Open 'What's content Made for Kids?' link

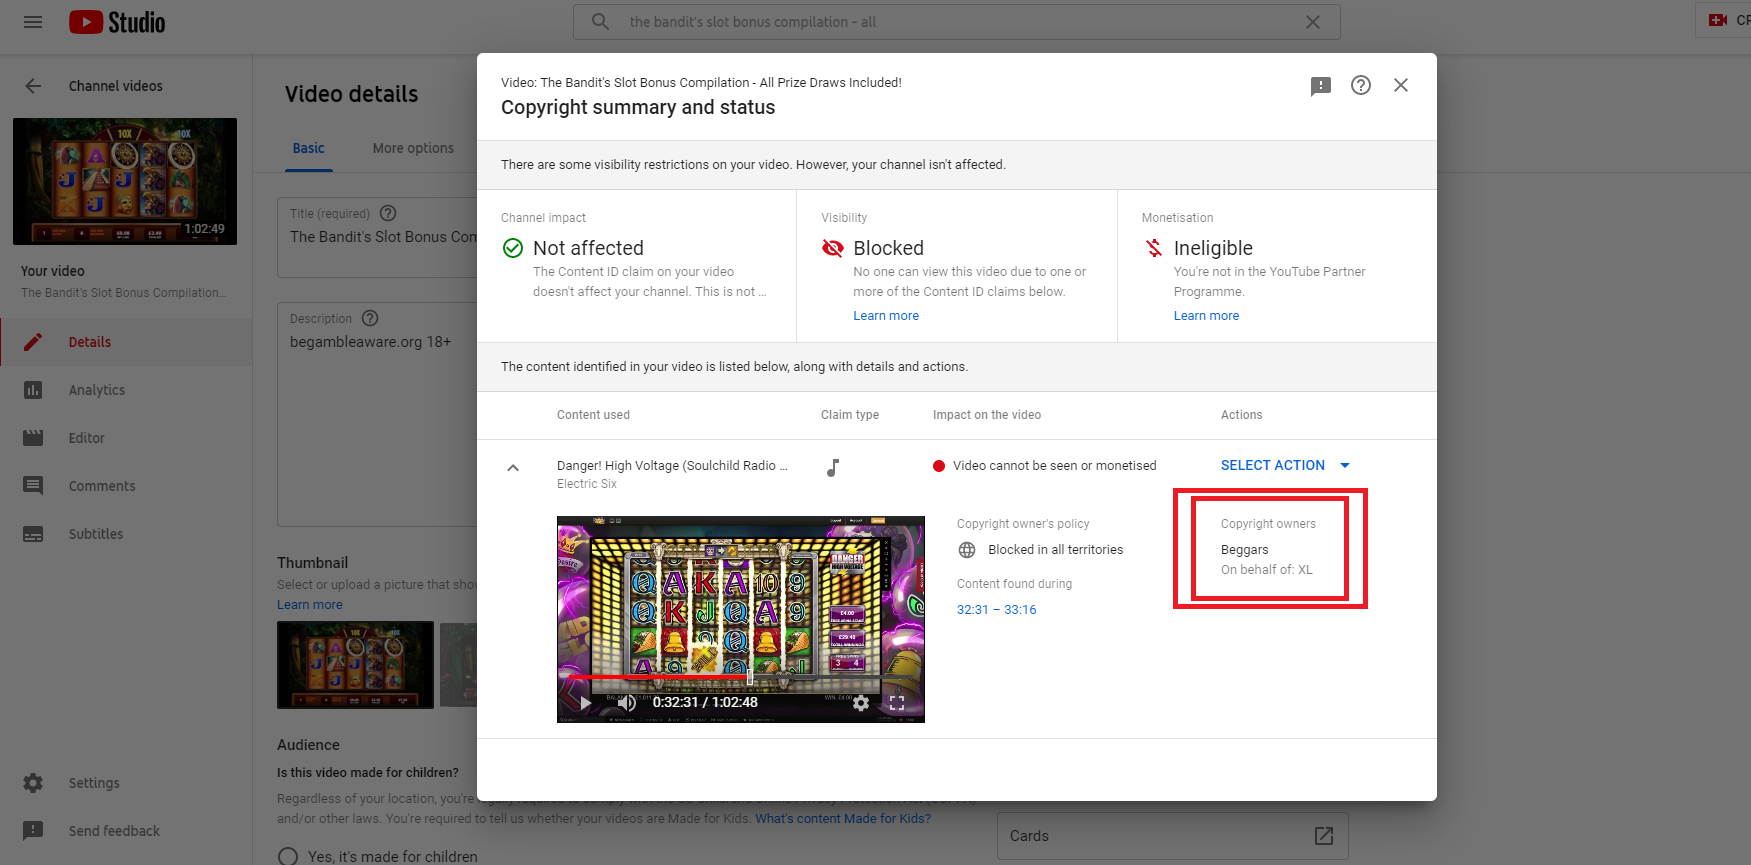point(843,819)
